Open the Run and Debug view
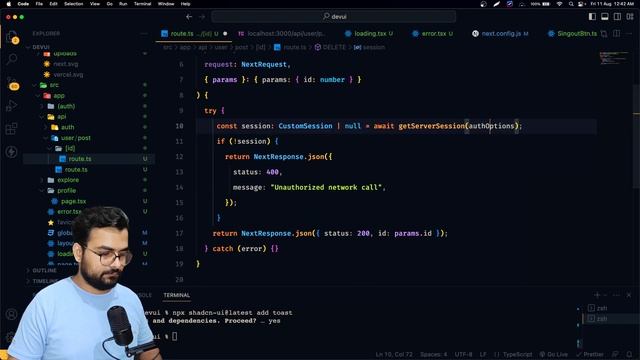 pos(12,106)
